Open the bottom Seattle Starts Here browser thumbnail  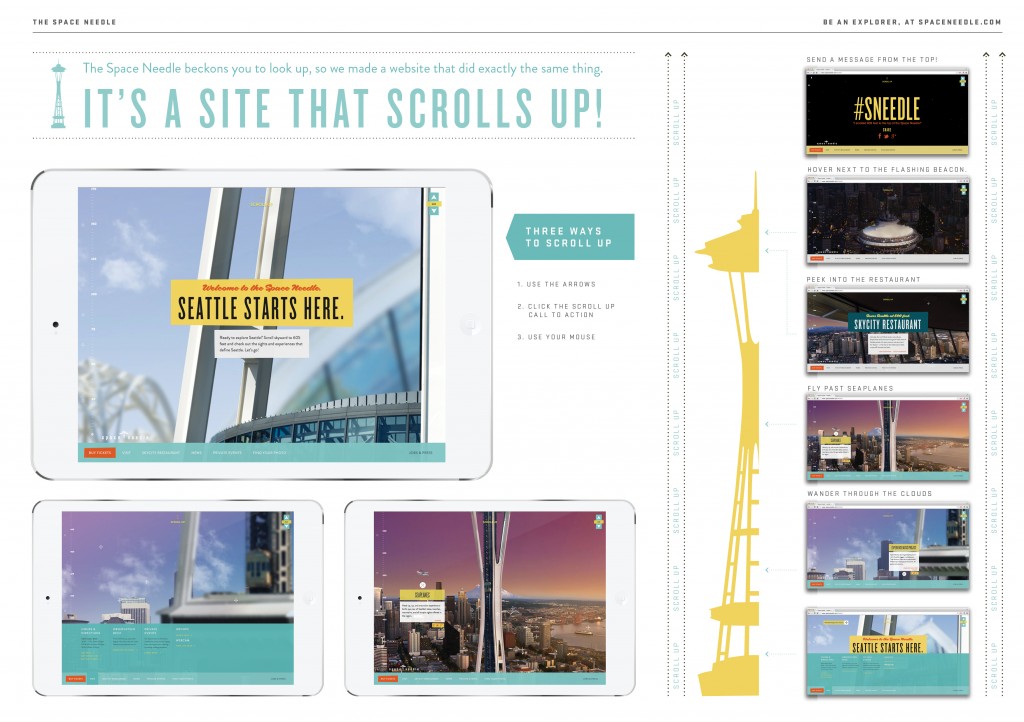(x=887, y=653)
